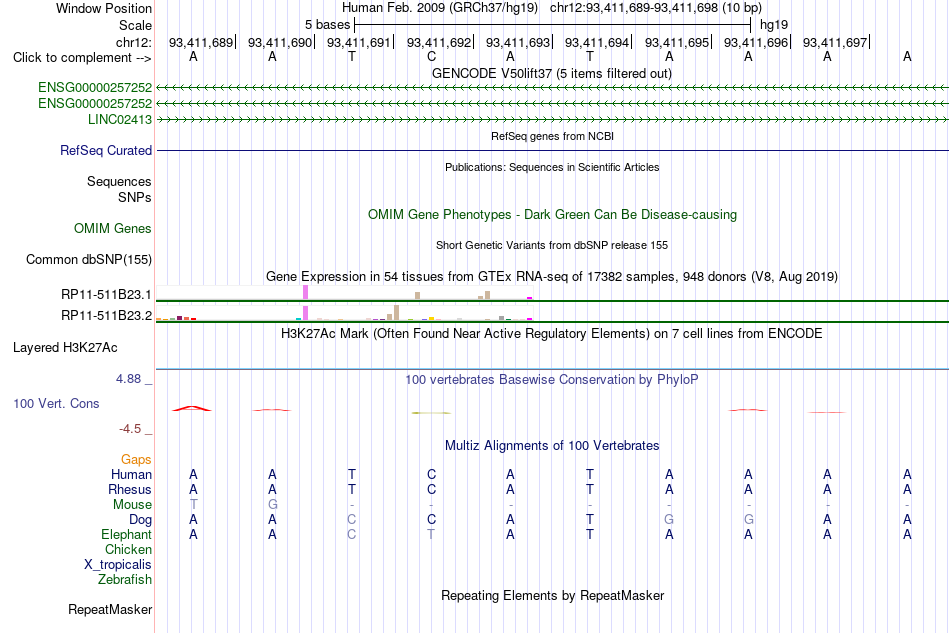Click the orange Gaps label
950x633 pixels.
coord(136,459)
